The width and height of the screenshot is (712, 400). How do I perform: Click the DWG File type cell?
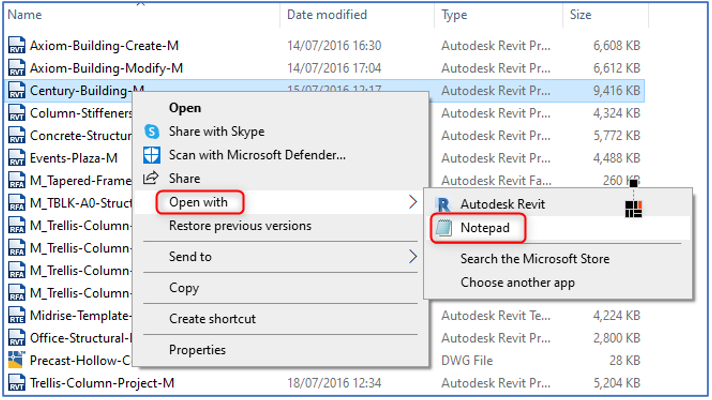(467, 360)
